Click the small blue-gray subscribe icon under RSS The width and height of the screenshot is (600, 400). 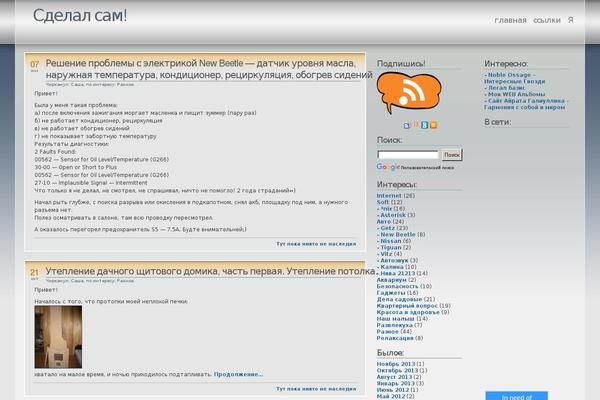tap(407, 126)
